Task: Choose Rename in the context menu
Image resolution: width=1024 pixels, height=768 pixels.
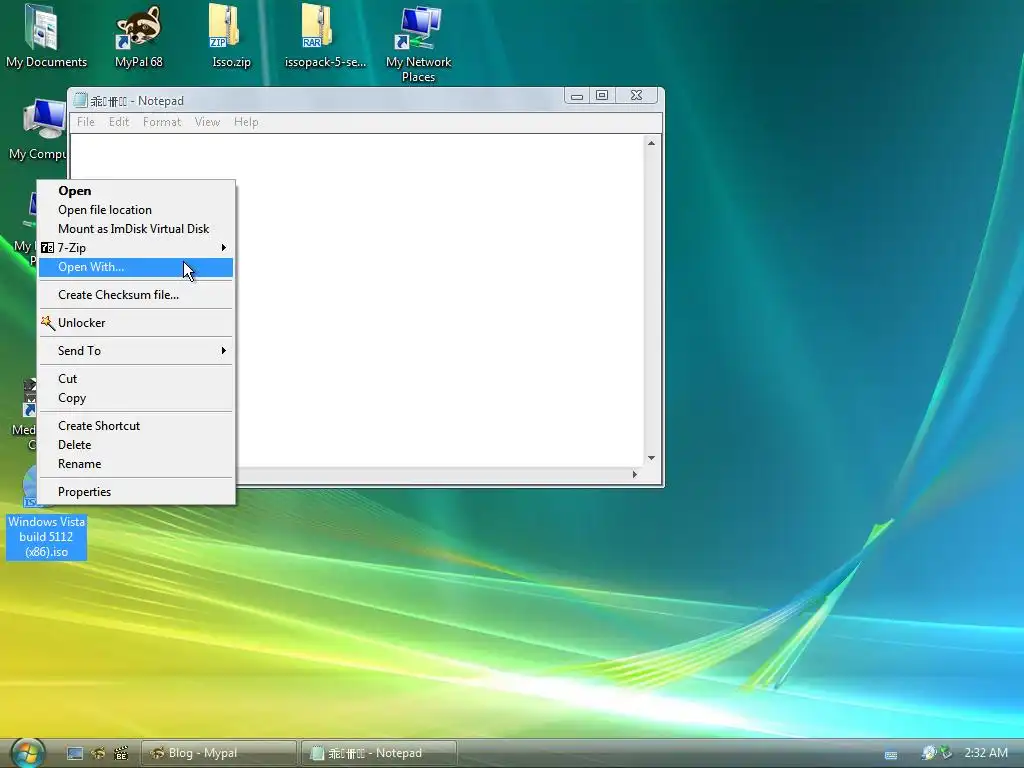Action: pos(136,464)
